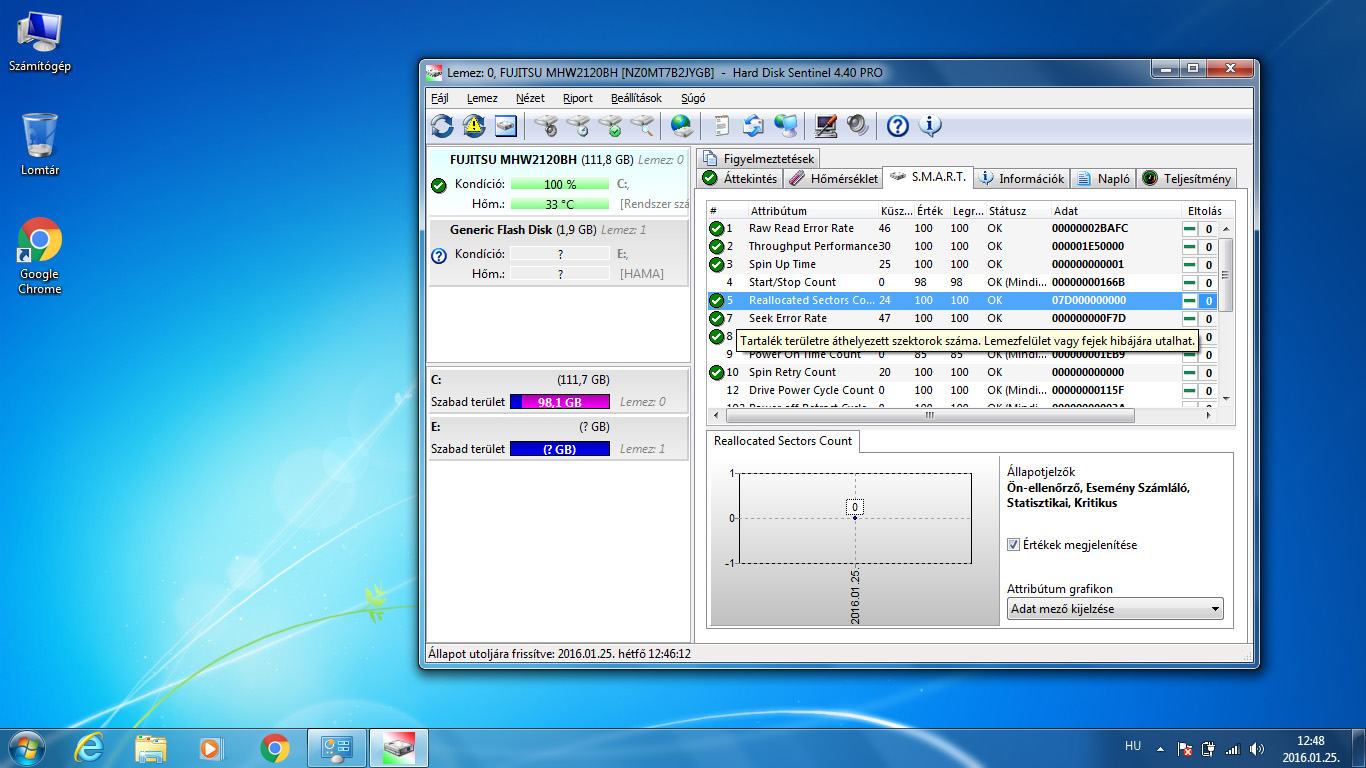Click the blue arrows refresh icon in toolbar
1366x768 pixels.
pos(442,126)
